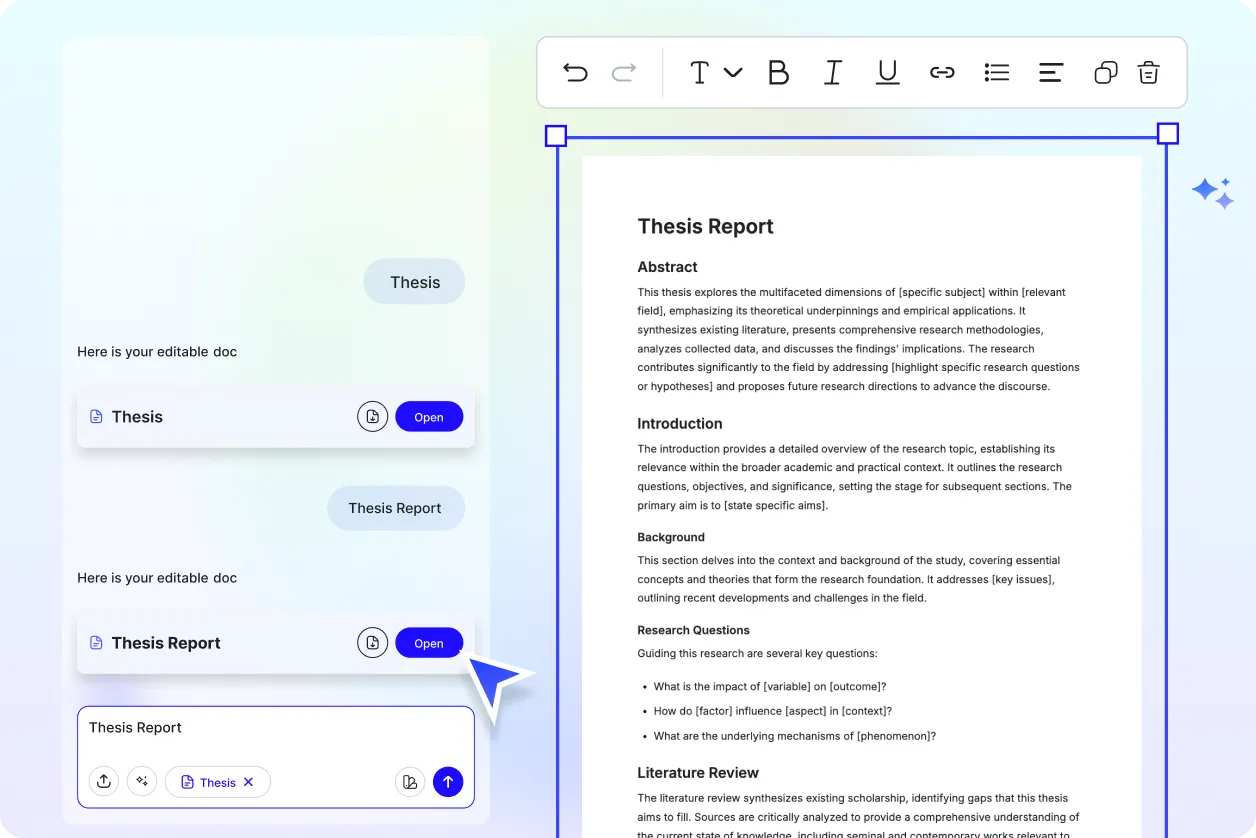1256x838 pixels.
Task: Send the prompt with arrow button
Action: 448,782
